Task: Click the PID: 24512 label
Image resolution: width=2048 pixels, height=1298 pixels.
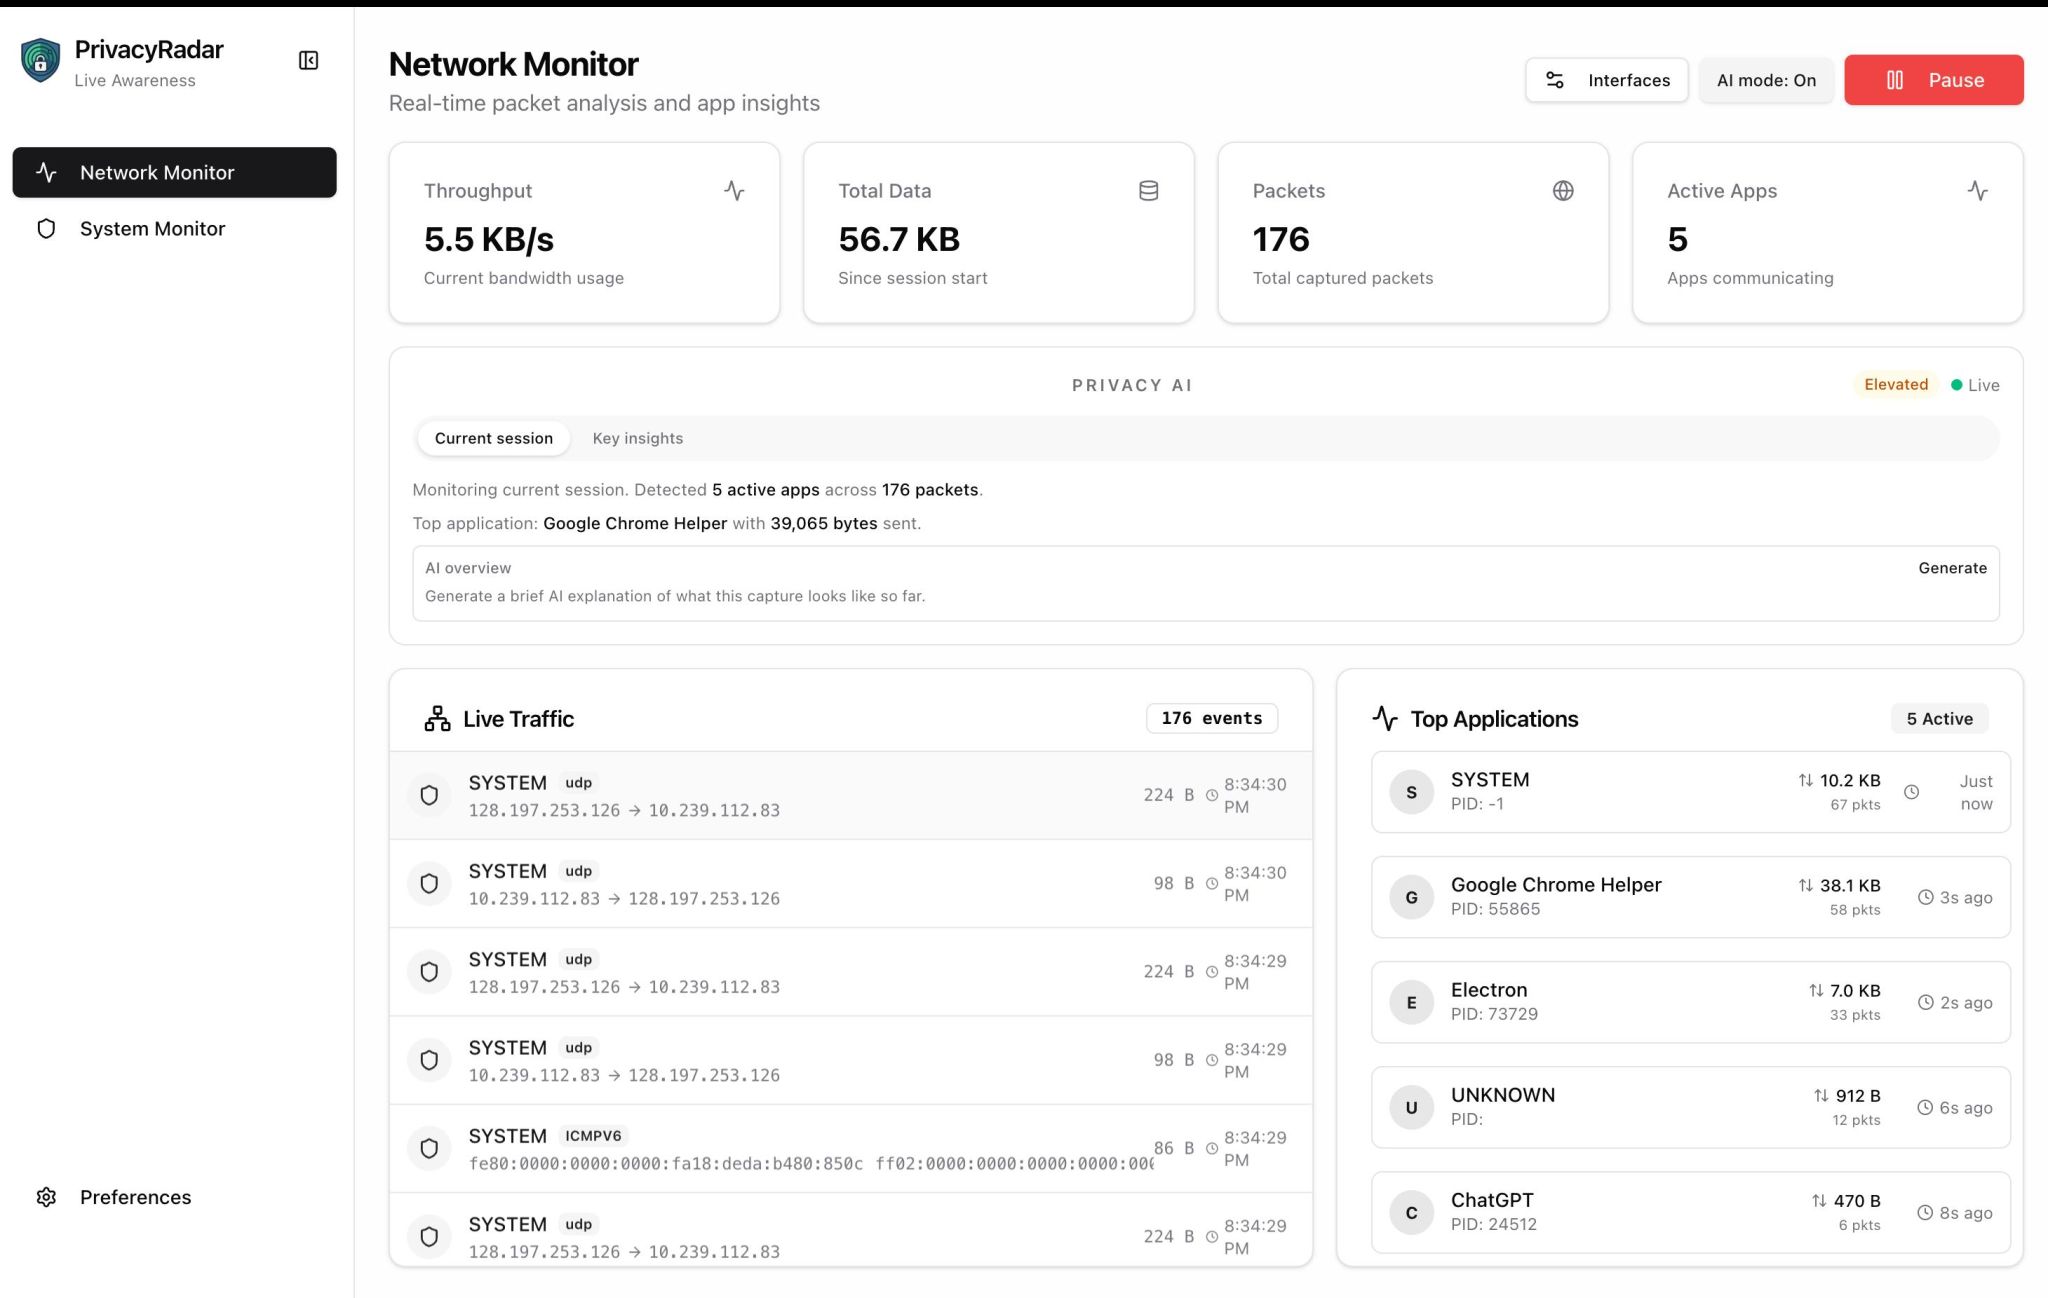Action: click(1494, 1224)
